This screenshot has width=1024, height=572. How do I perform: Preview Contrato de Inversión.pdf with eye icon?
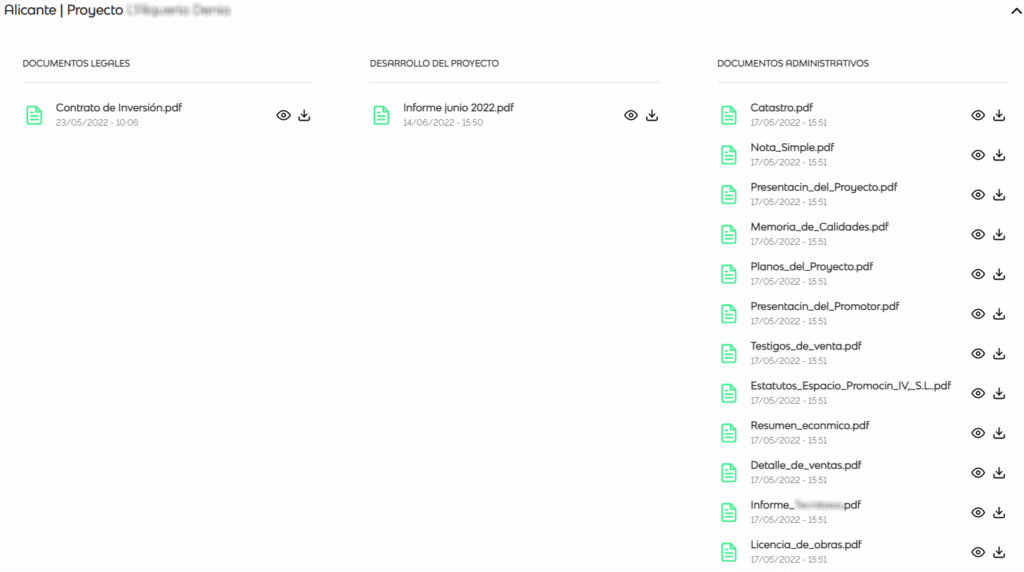(x=283, y=115)
